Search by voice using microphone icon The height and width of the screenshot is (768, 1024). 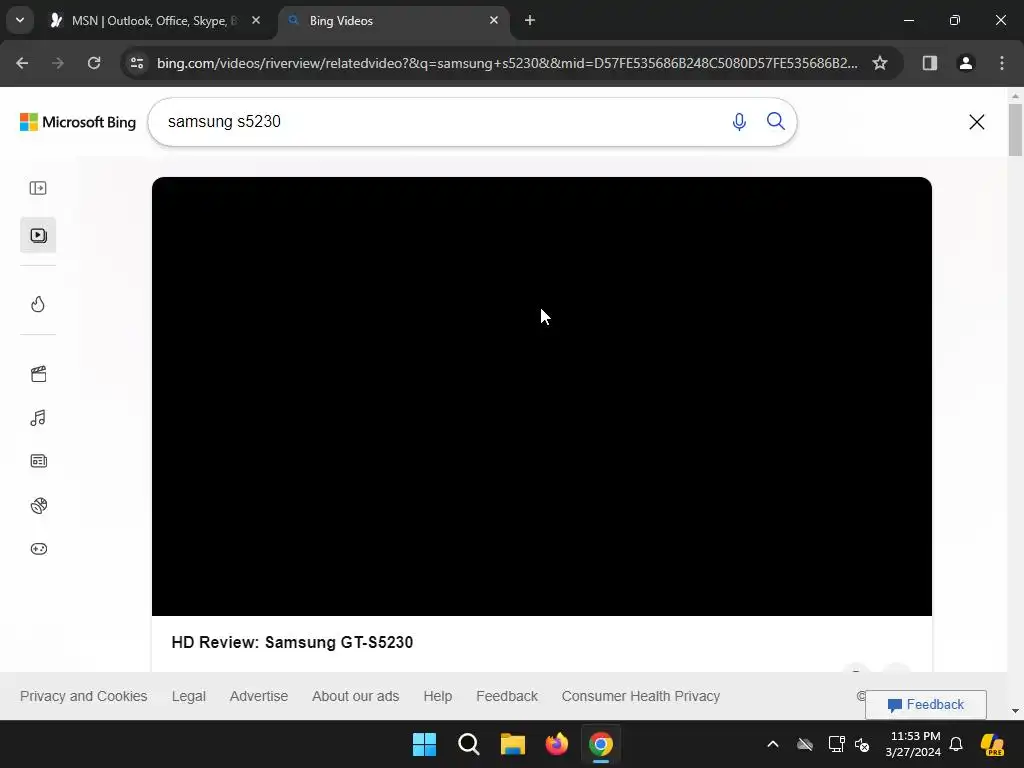click(x=739, y=121)
